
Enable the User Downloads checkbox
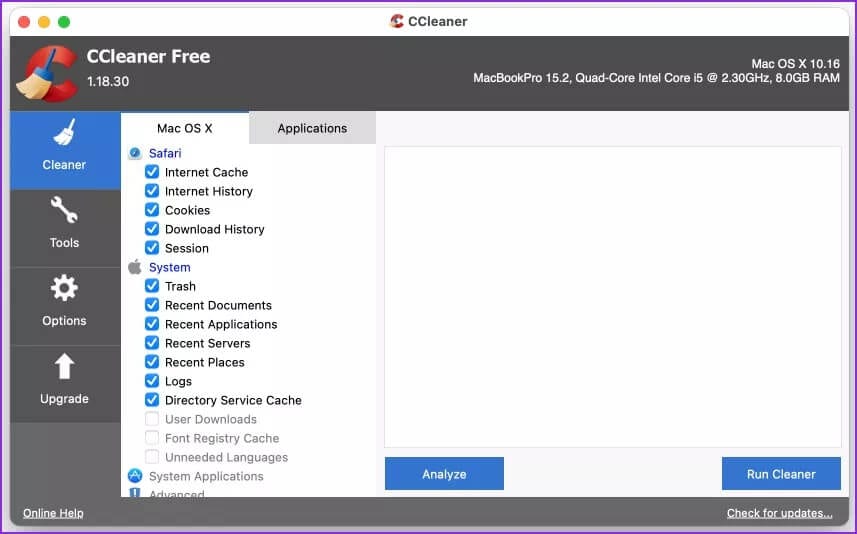click(x=152, y=419)
